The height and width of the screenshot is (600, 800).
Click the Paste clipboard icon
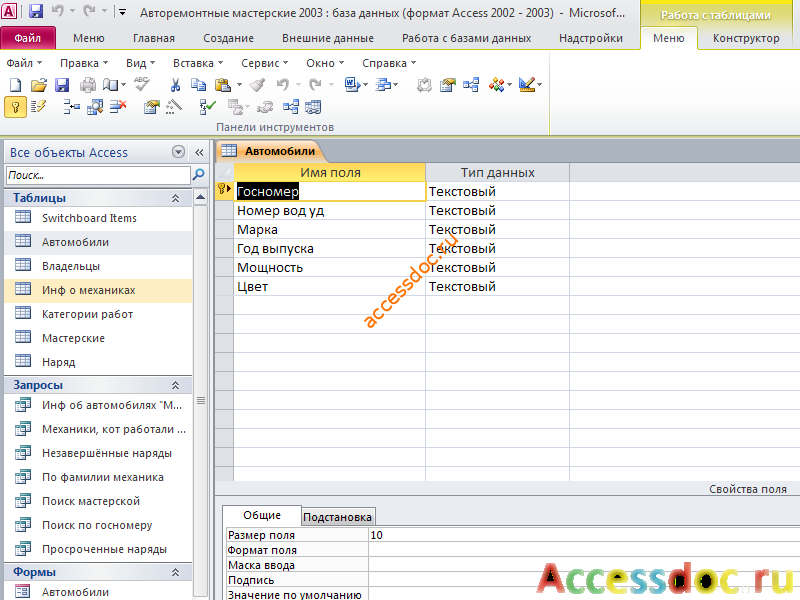point(223,85)
